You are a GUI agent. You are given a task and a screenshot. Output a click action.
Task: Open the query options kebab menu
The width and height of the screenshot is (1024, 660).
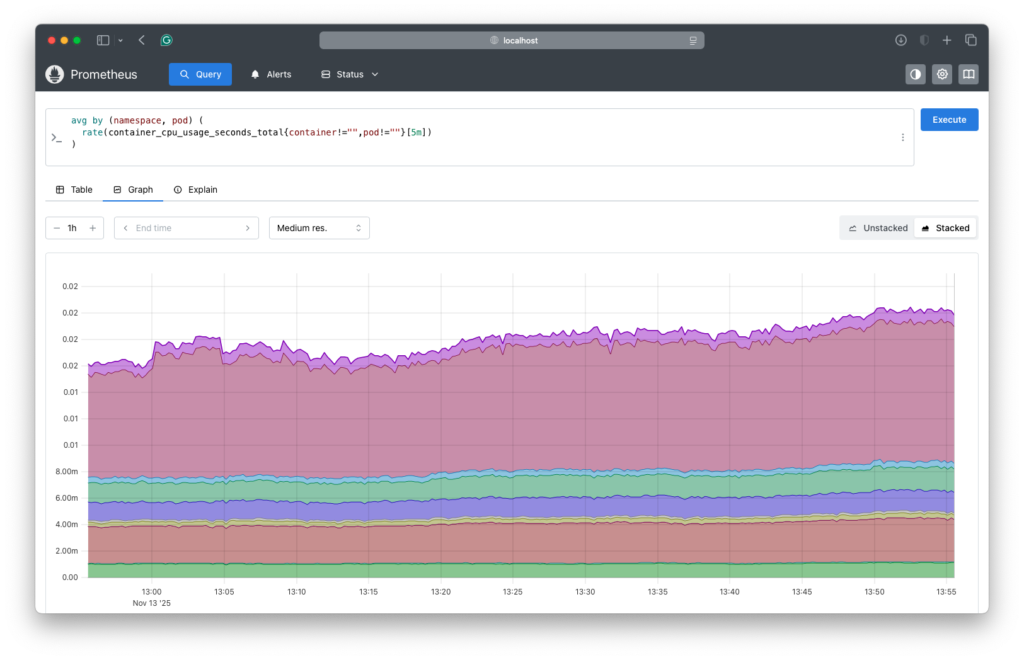point(903,137)
